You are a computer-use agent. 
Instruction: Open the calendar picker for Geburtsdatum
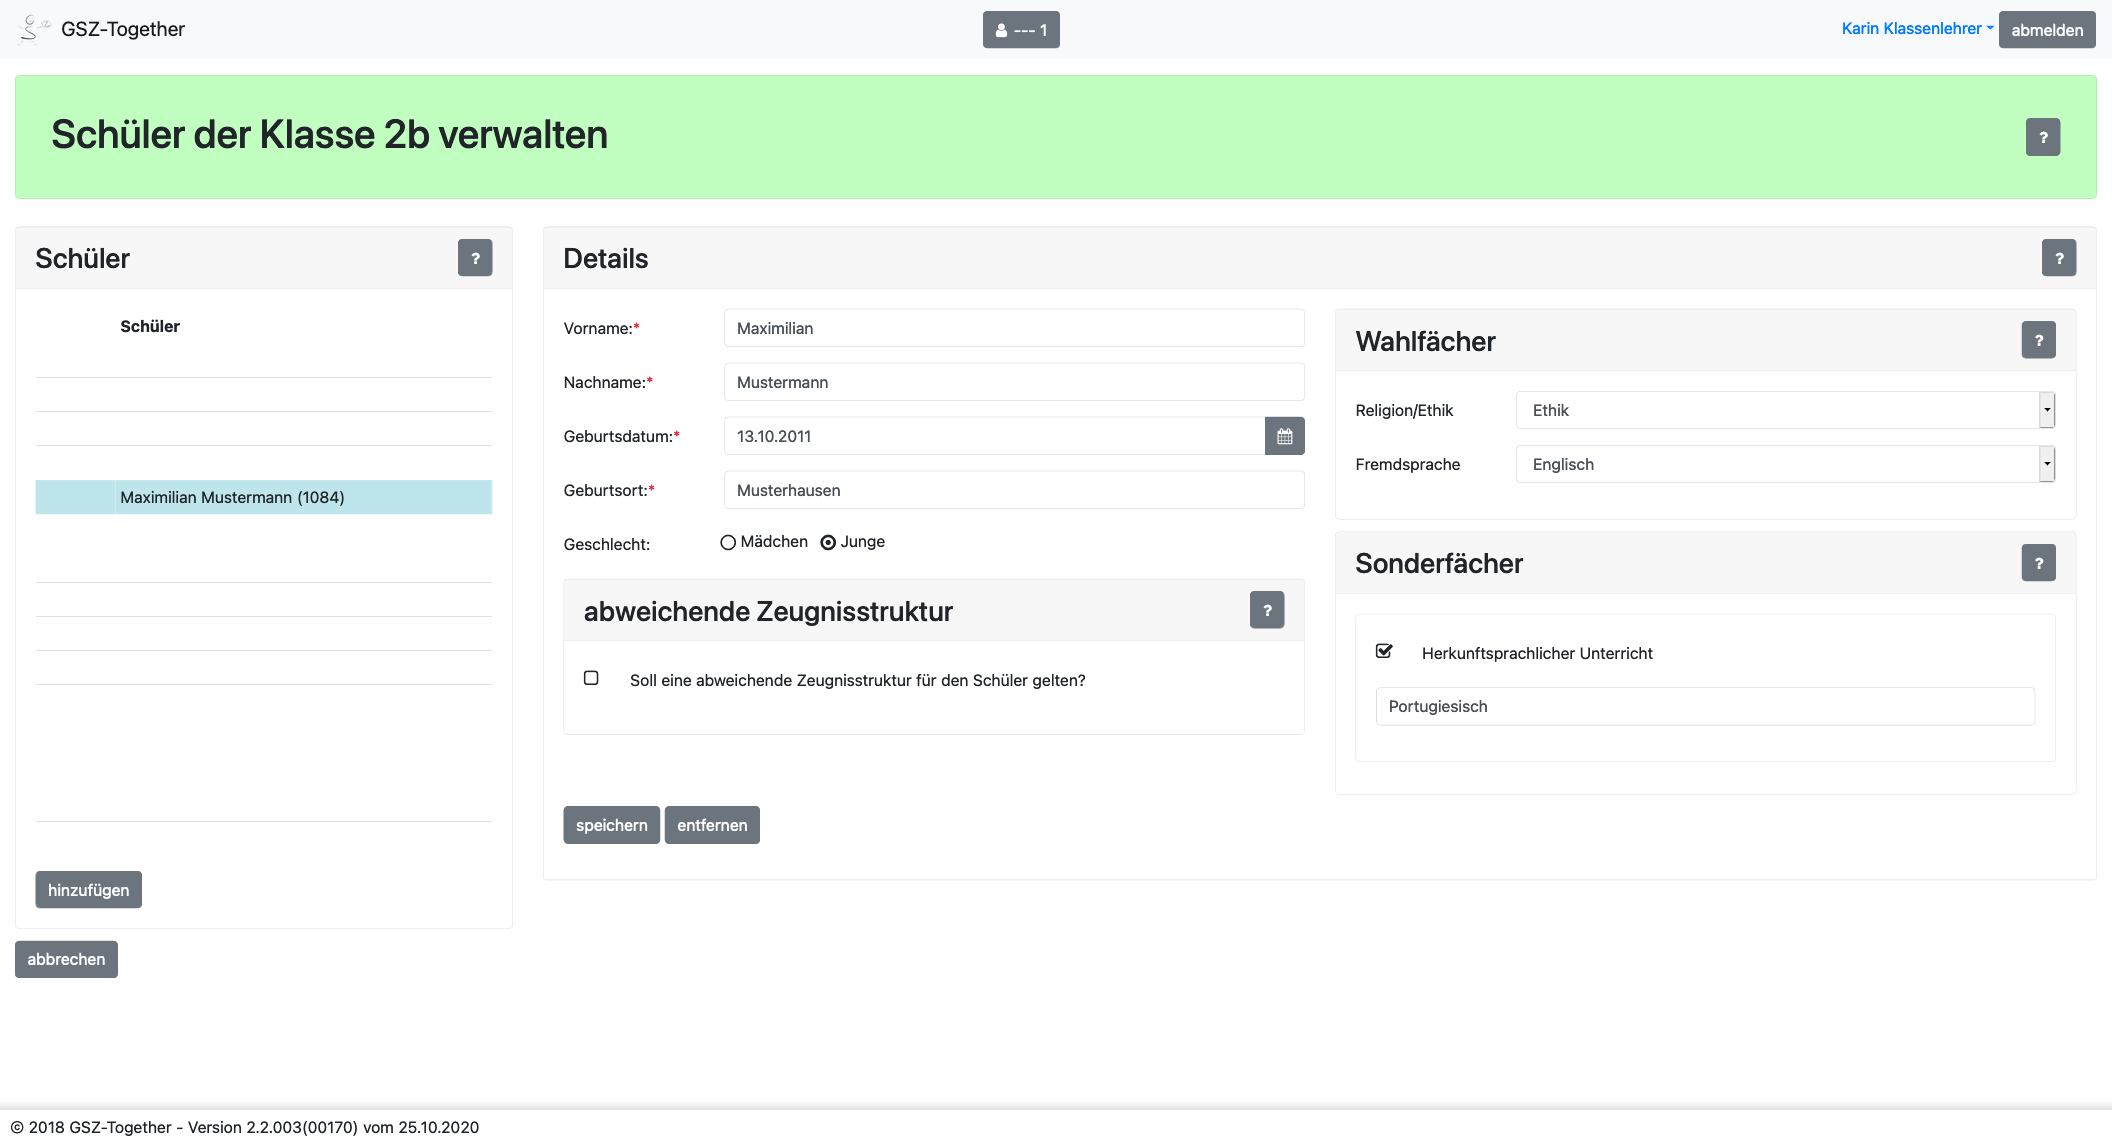point(1284,436)
